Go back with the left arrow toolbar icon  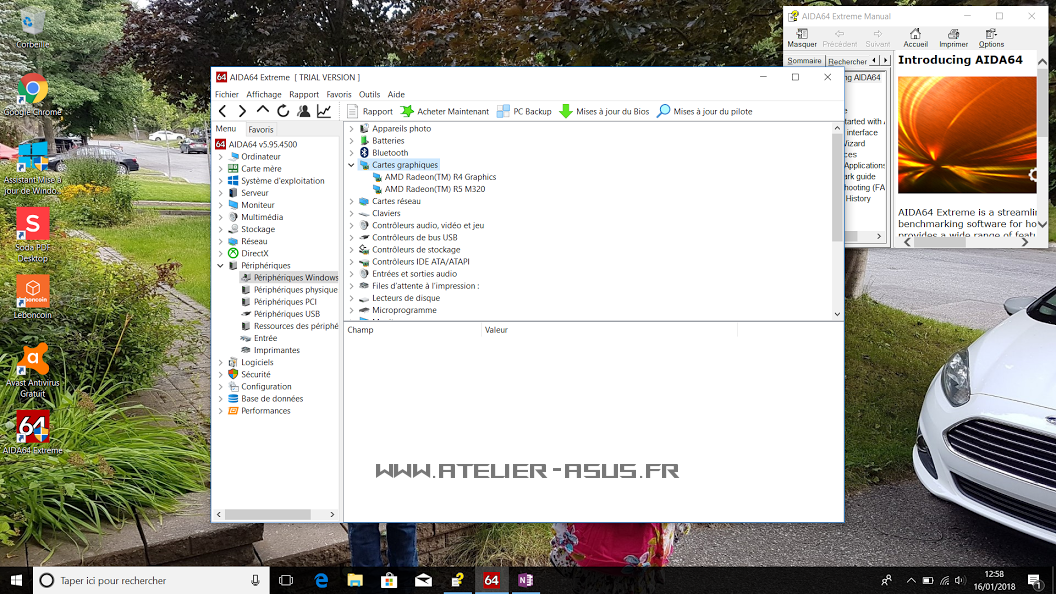(223, 111)
